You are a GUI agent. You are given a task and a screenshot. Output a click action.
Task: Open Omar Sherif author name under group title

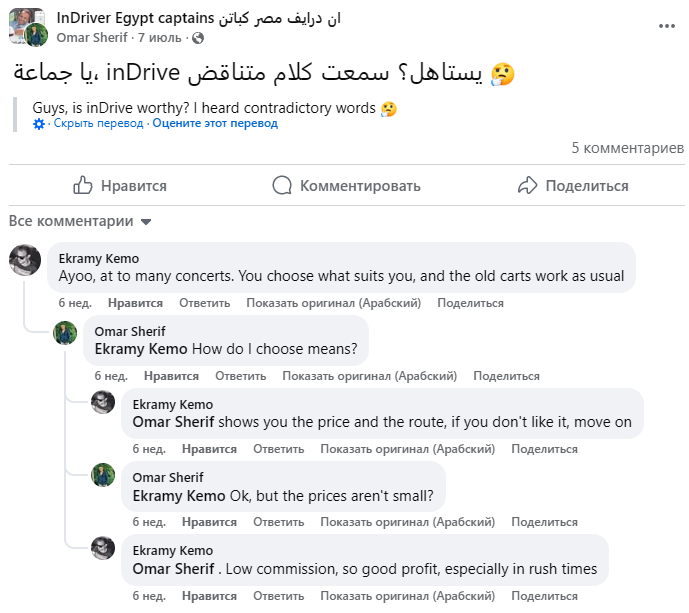[92, 38]
